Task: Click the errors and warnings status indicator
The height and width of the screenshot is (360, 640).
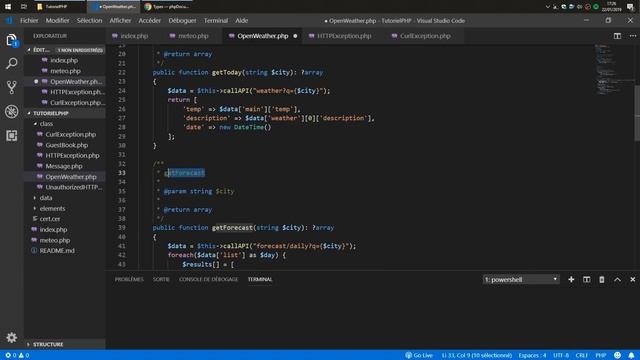Action: (17, 355)
